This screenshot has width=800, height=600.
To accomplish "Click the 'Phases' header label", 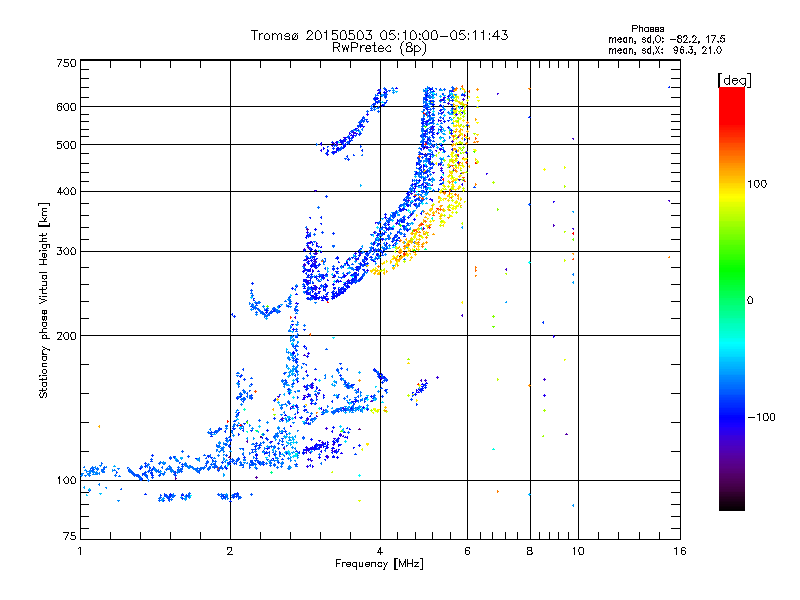I will [647, 29].
